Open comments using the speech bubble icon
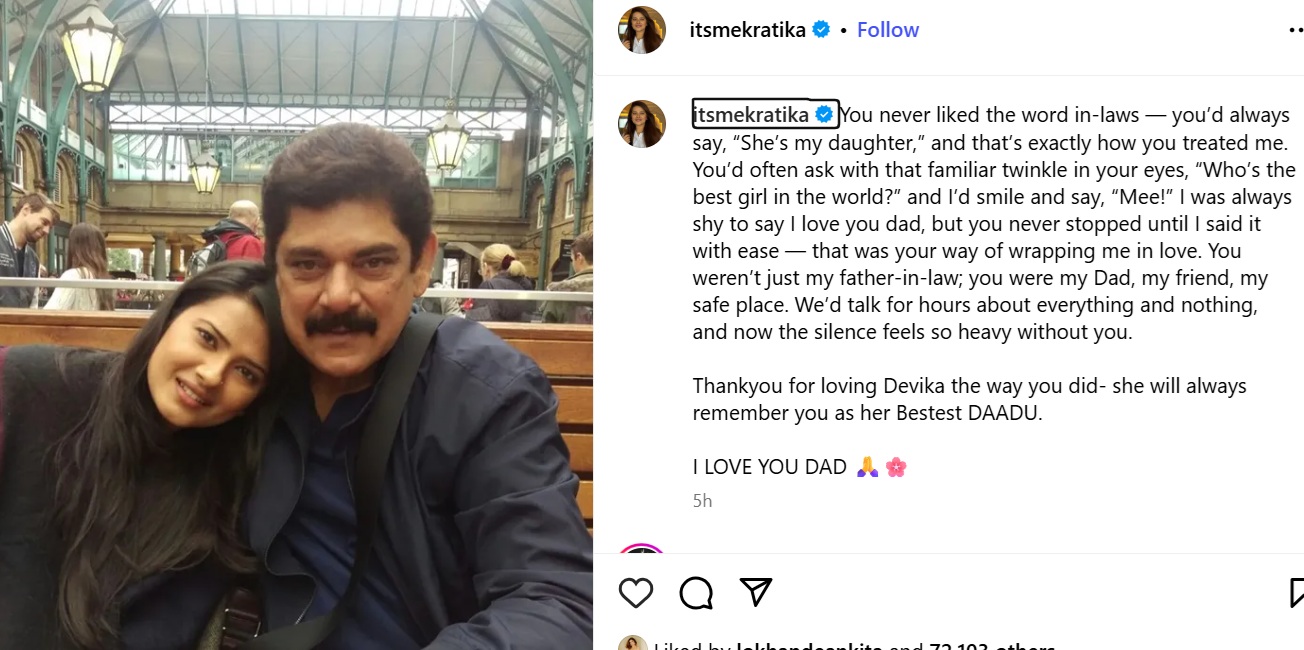Image resolution: width=1304 pixels, height=650 pixels. tap(696, 593)
